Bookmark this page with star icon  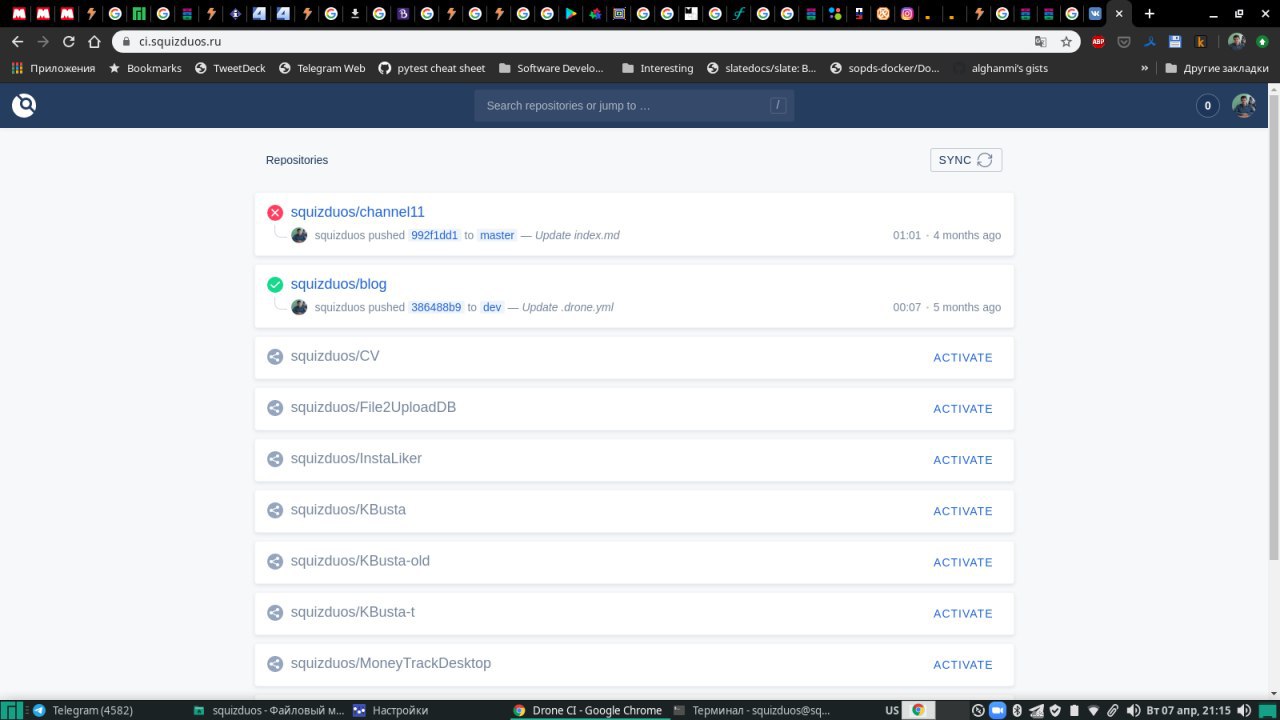pyautogui.click(x=1066, y=42)
